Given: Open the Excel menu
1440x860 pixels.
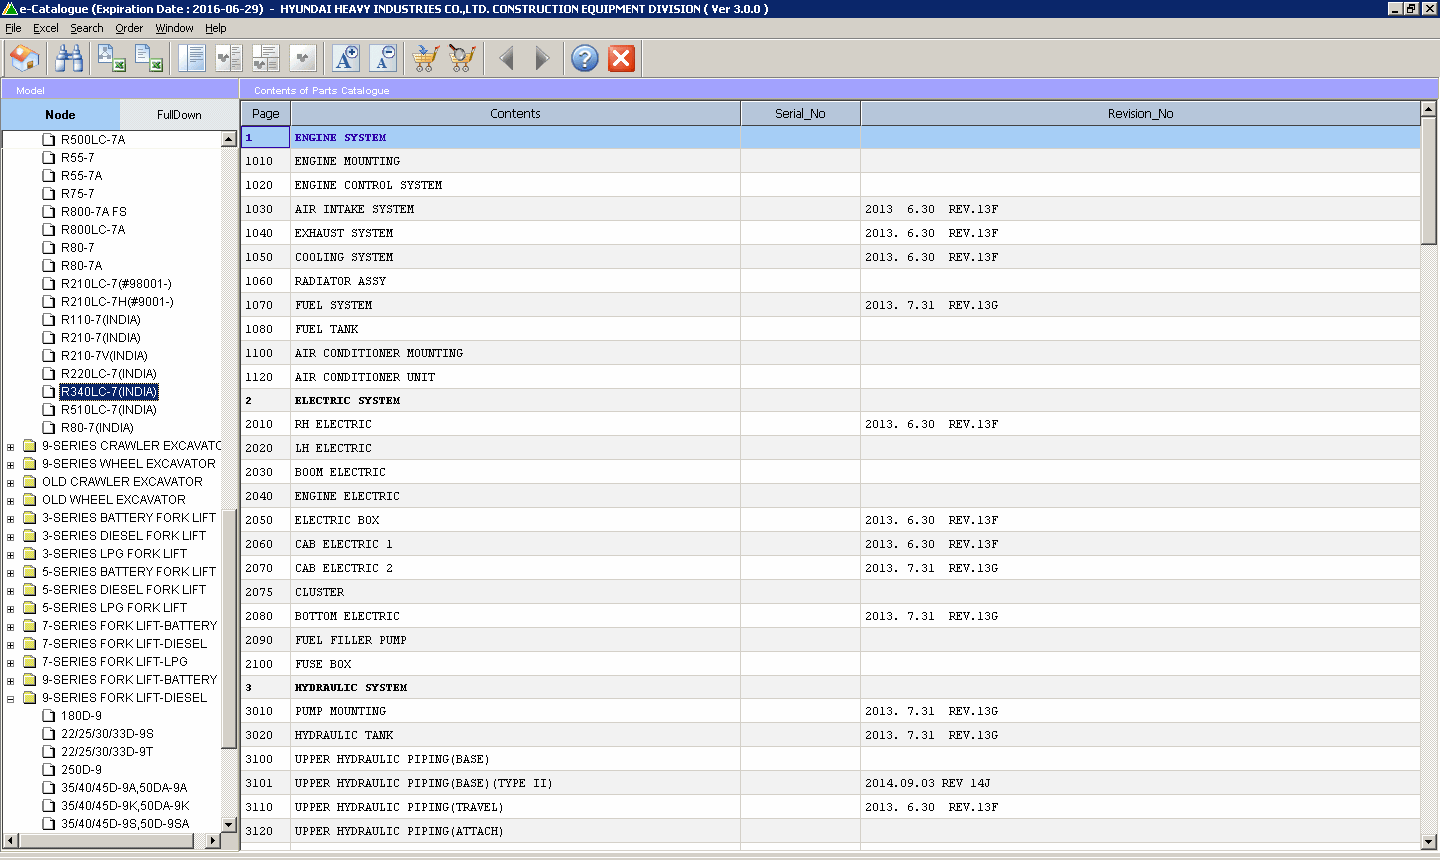Looking at the screenshot, I should 46,28.
